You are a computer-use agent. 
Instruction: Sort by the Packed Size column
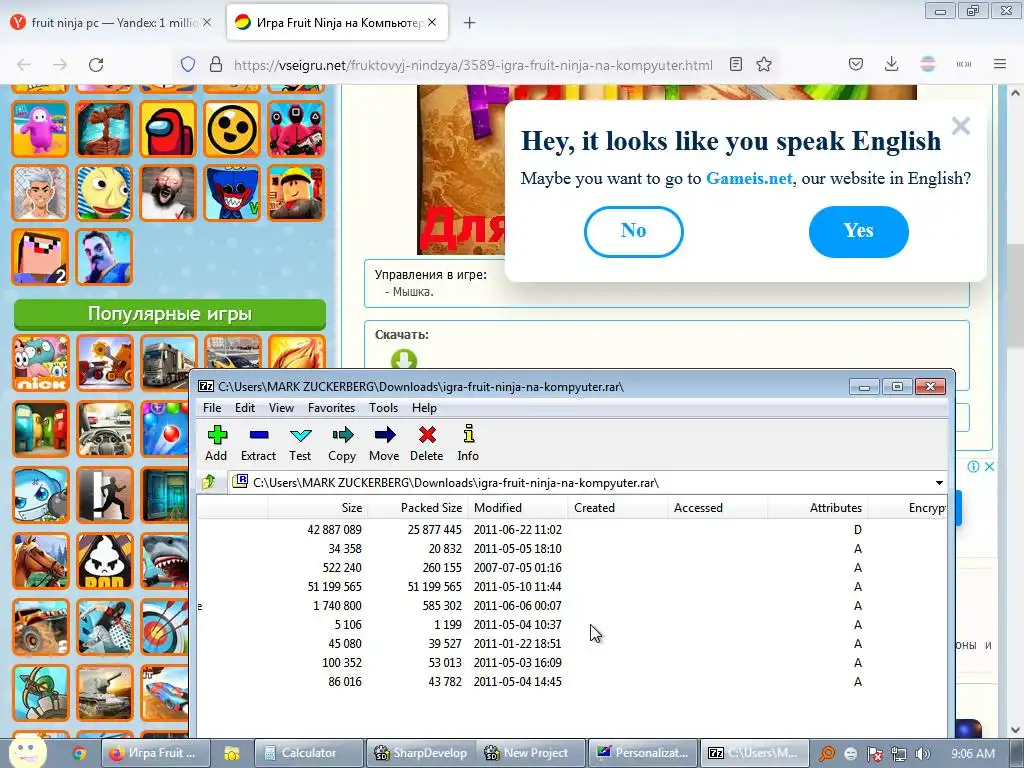pos(417,507)
